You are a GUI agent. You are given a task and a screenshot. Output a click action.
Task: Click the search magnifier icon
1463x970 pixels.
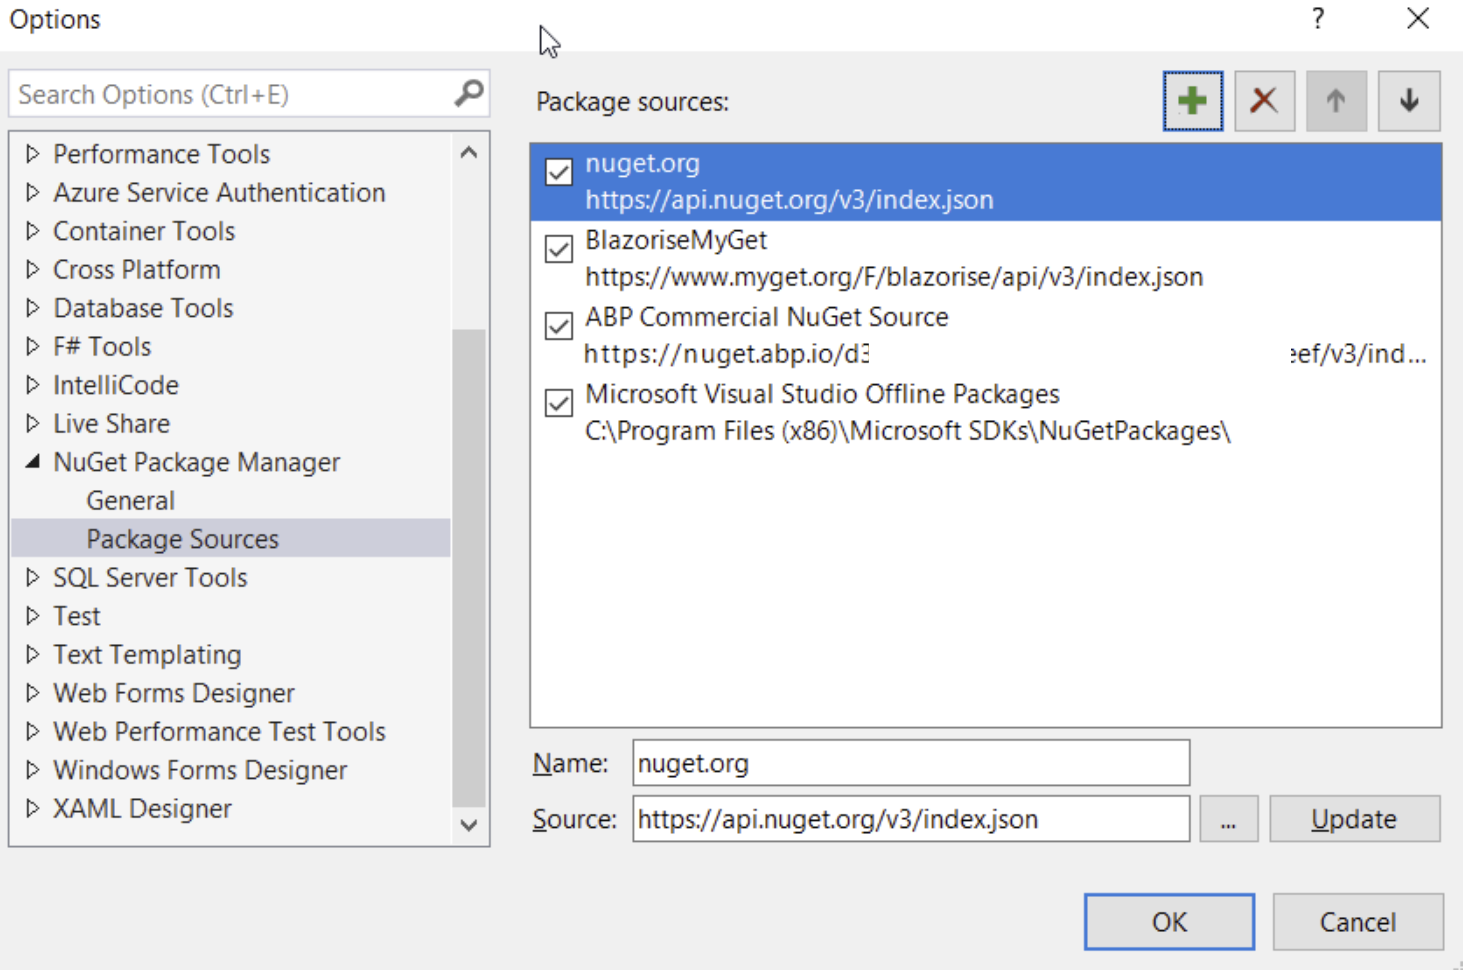(469, 94)
